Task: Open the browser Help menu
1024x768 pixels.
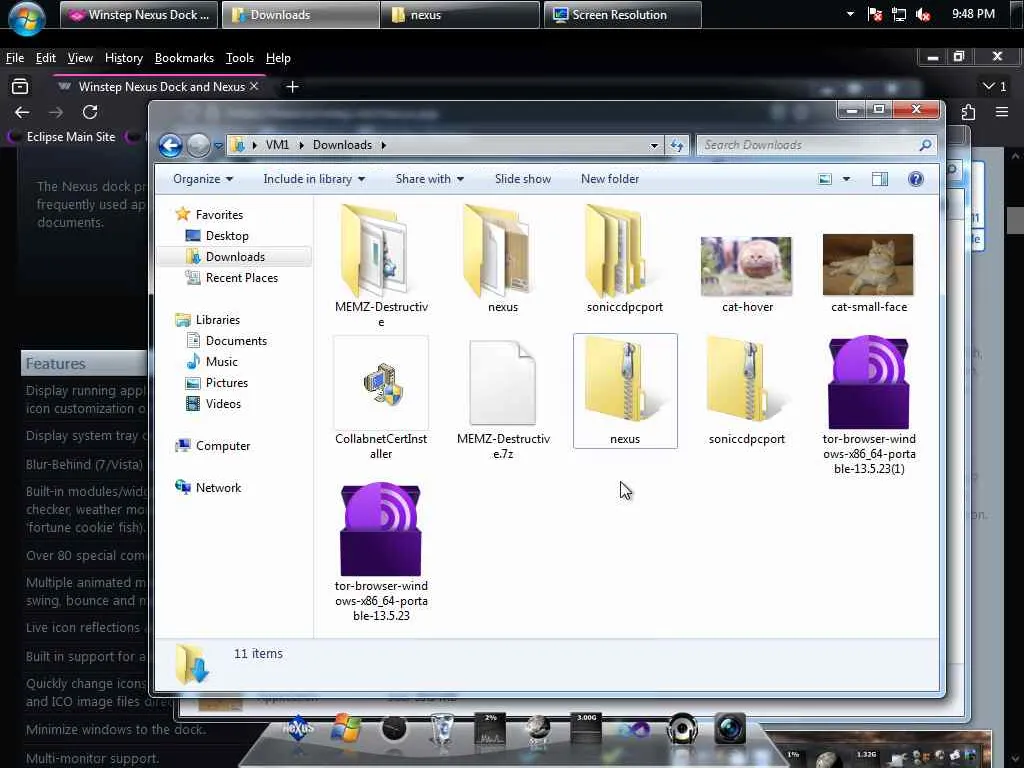Action: pos(278,58)
